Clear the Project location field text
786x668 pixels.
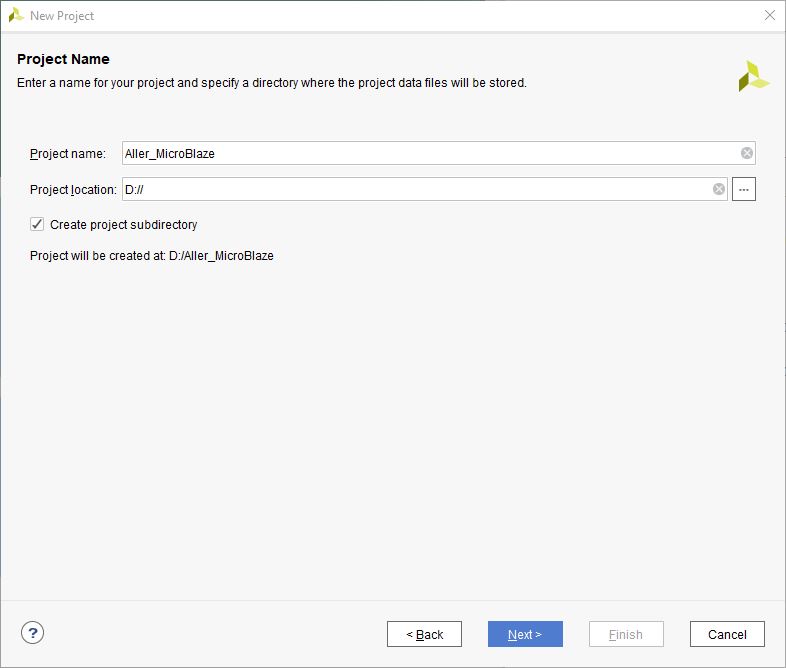(719, 189)
